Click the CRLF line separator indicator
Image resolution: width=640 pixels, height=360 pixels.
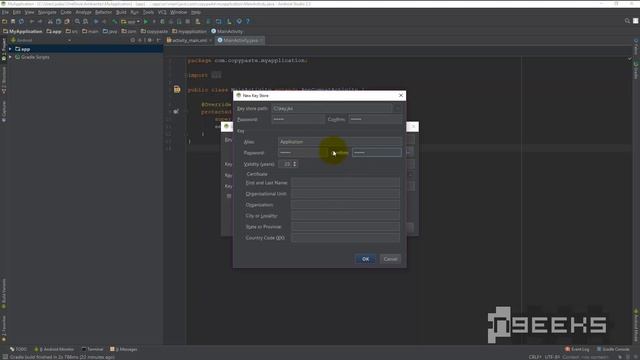535,357
